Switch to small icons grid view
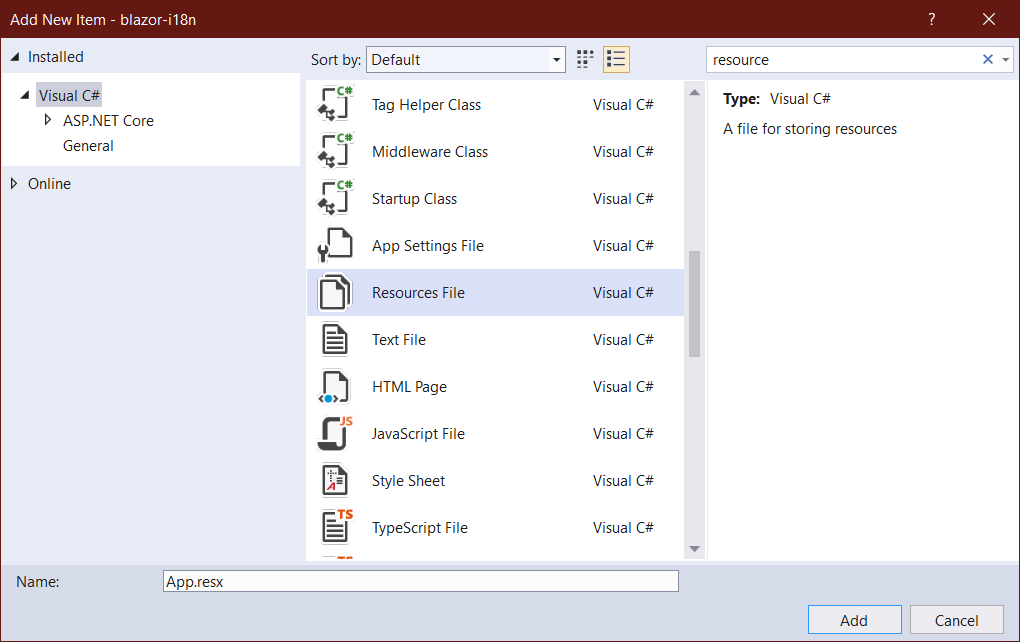This screenshot has width=1020, height=642. coord(585,60)
